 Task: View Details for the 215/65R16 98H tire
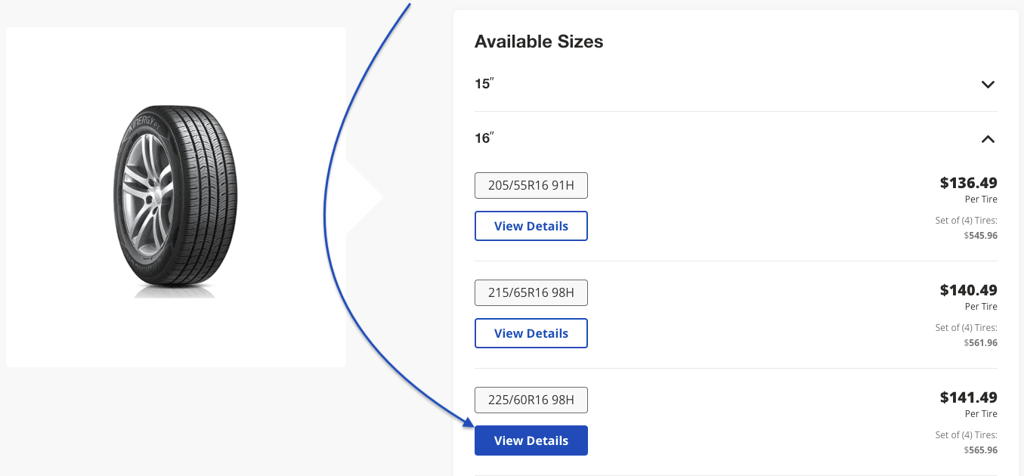(531, 333)
